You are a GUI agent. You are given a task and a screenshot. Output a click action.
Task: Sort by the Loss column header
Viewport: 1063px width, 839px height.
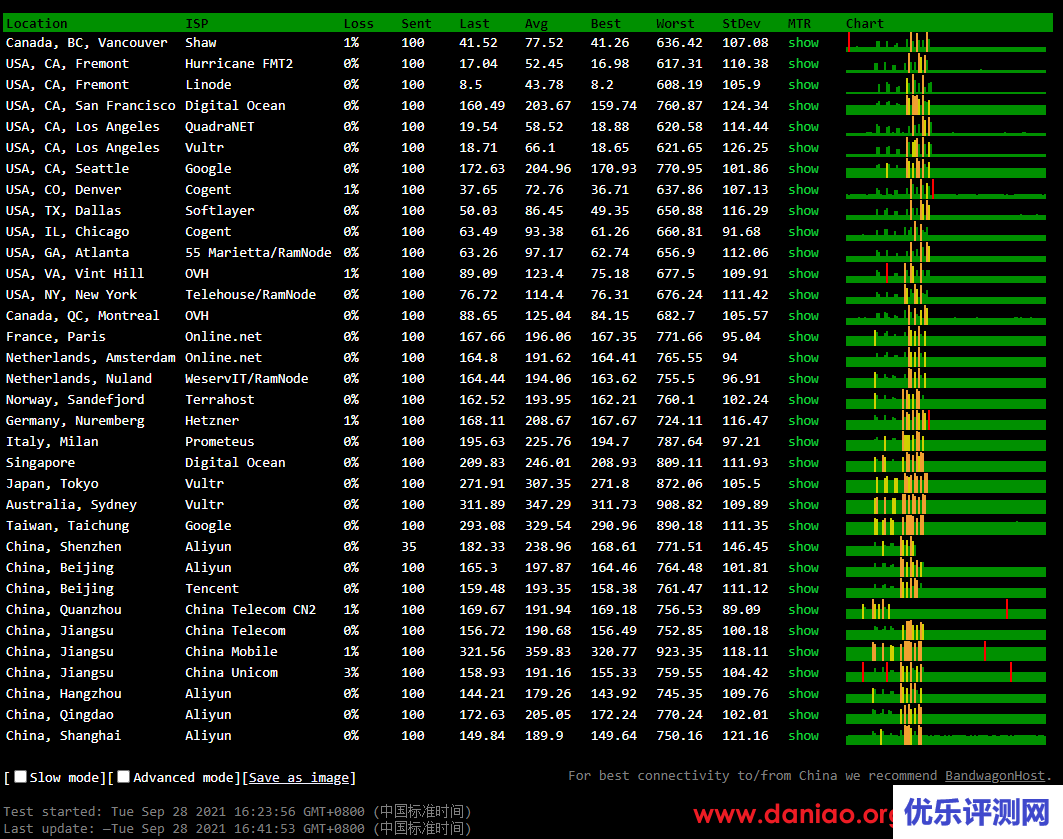(x=359, y=24)
